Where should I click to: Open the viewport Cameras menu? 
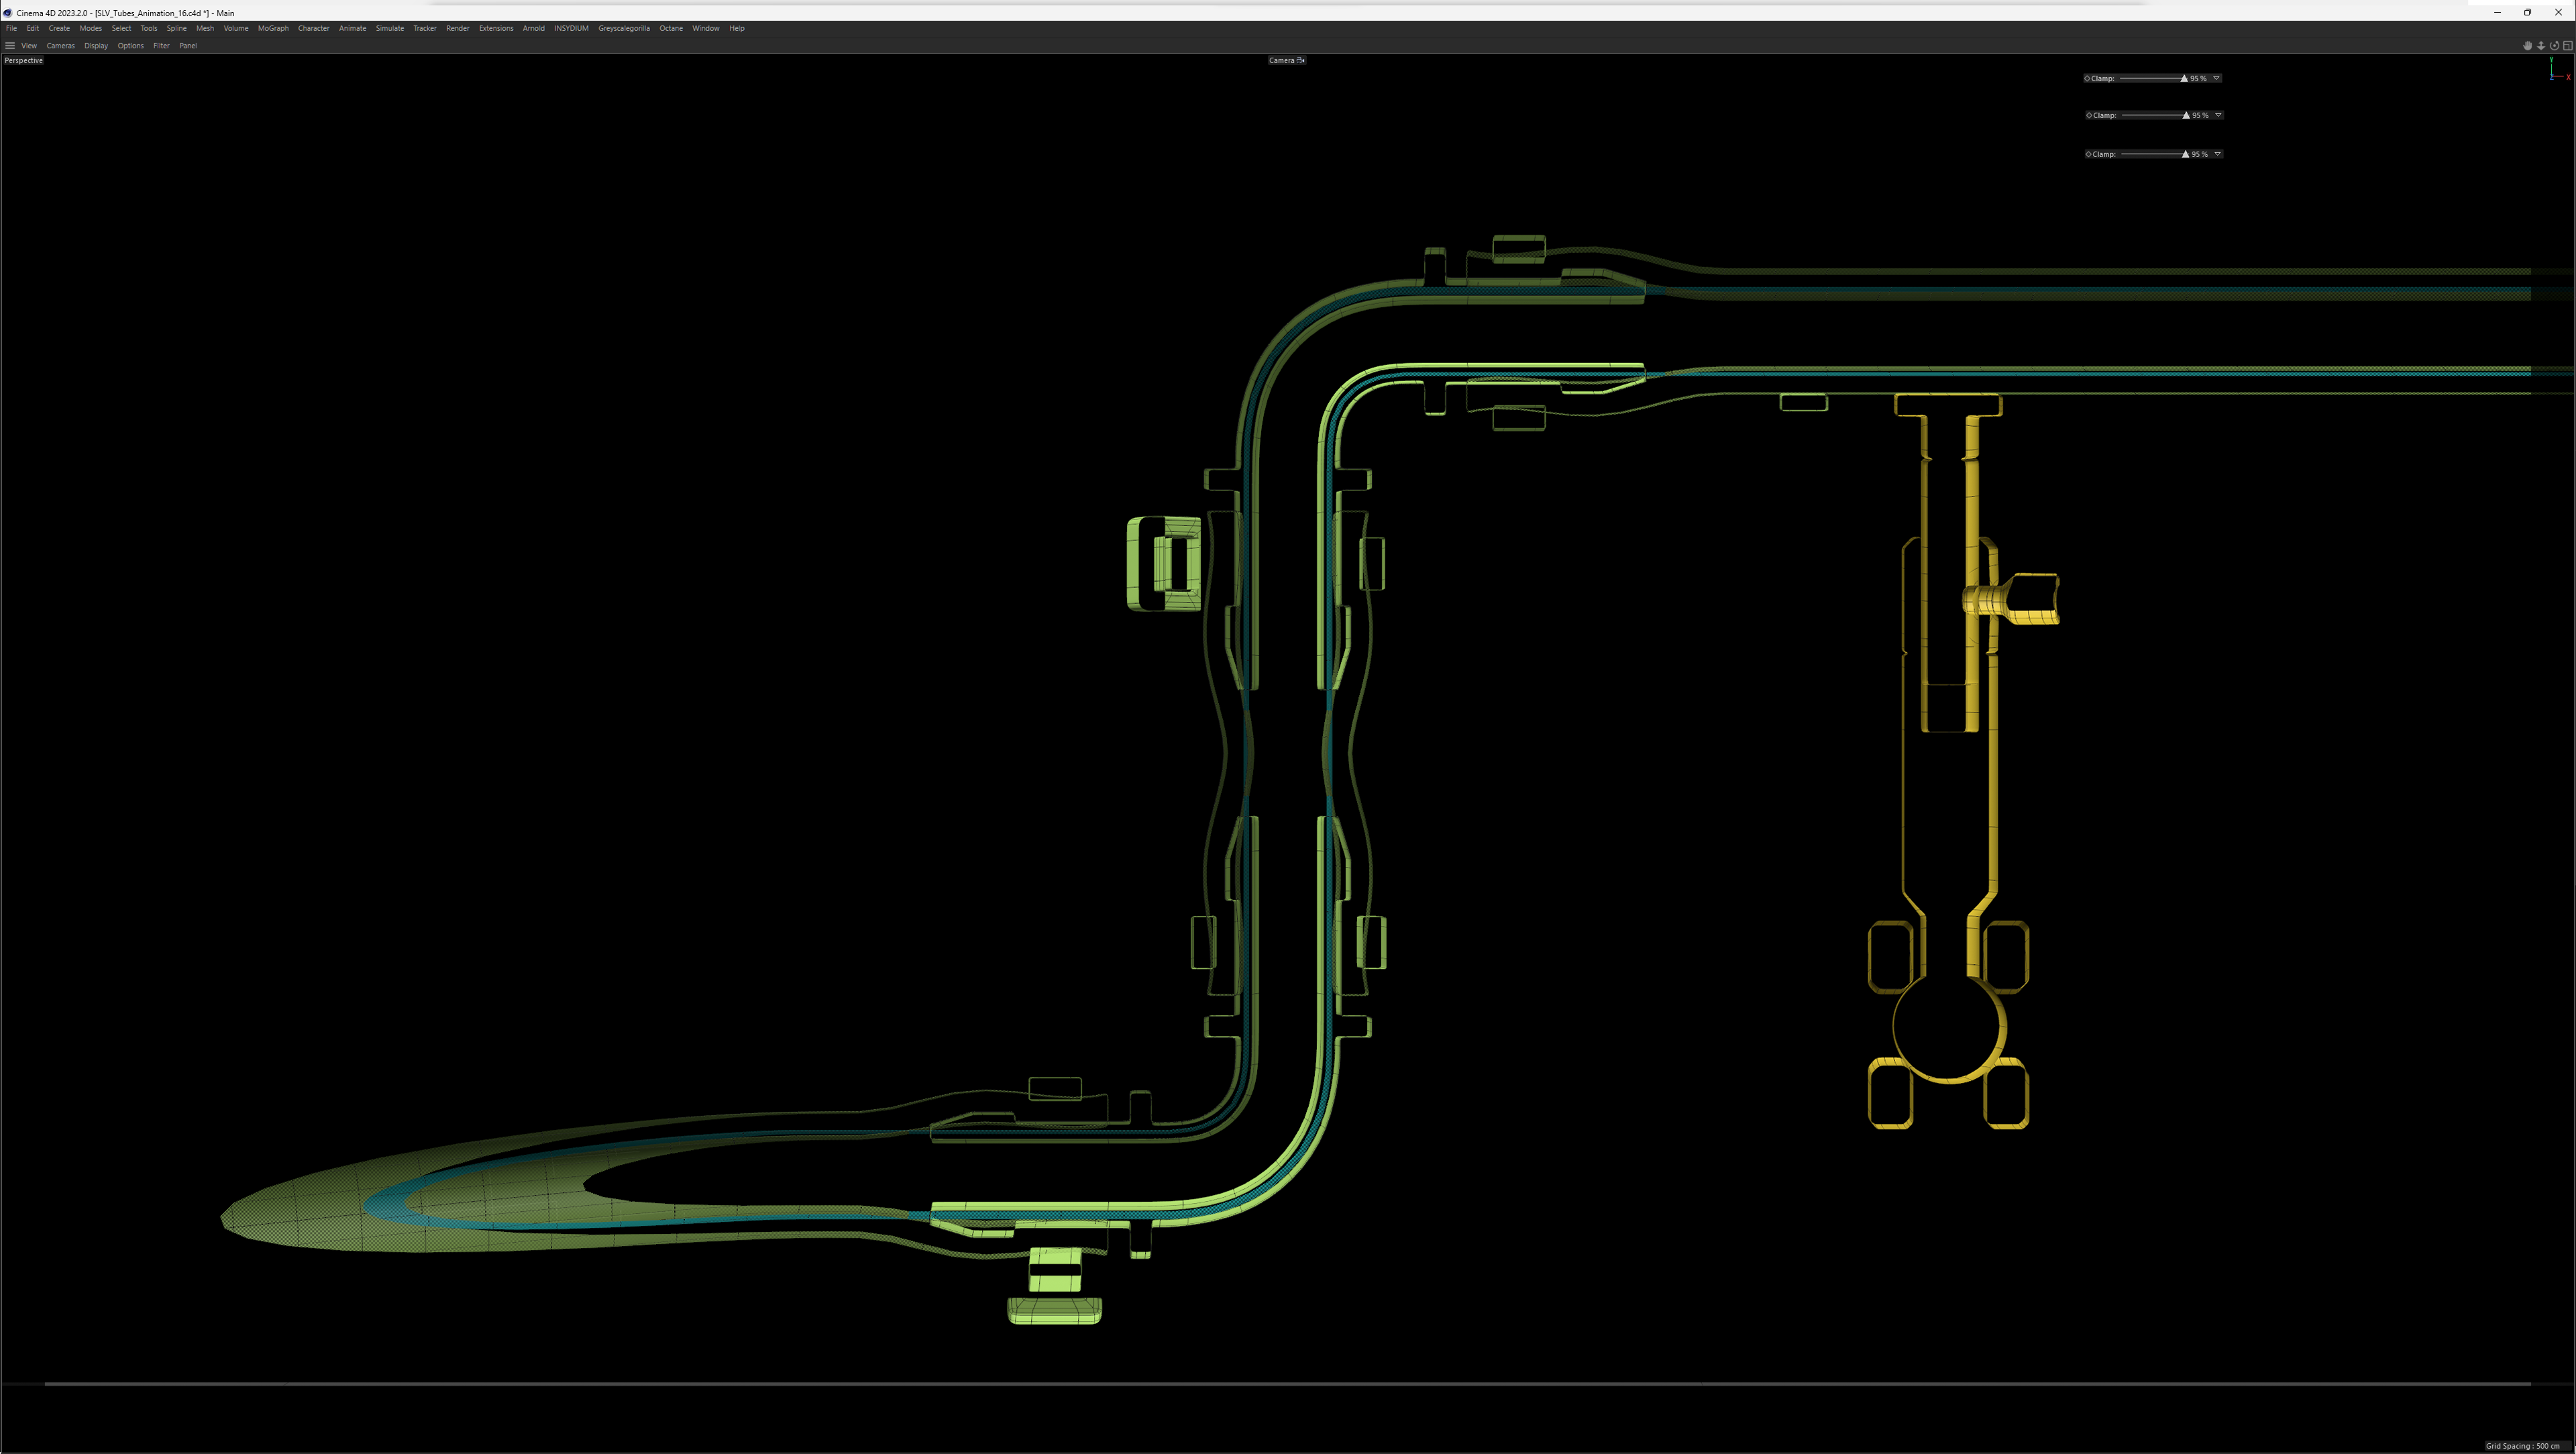pyautogui.click(x=60, y=45)
